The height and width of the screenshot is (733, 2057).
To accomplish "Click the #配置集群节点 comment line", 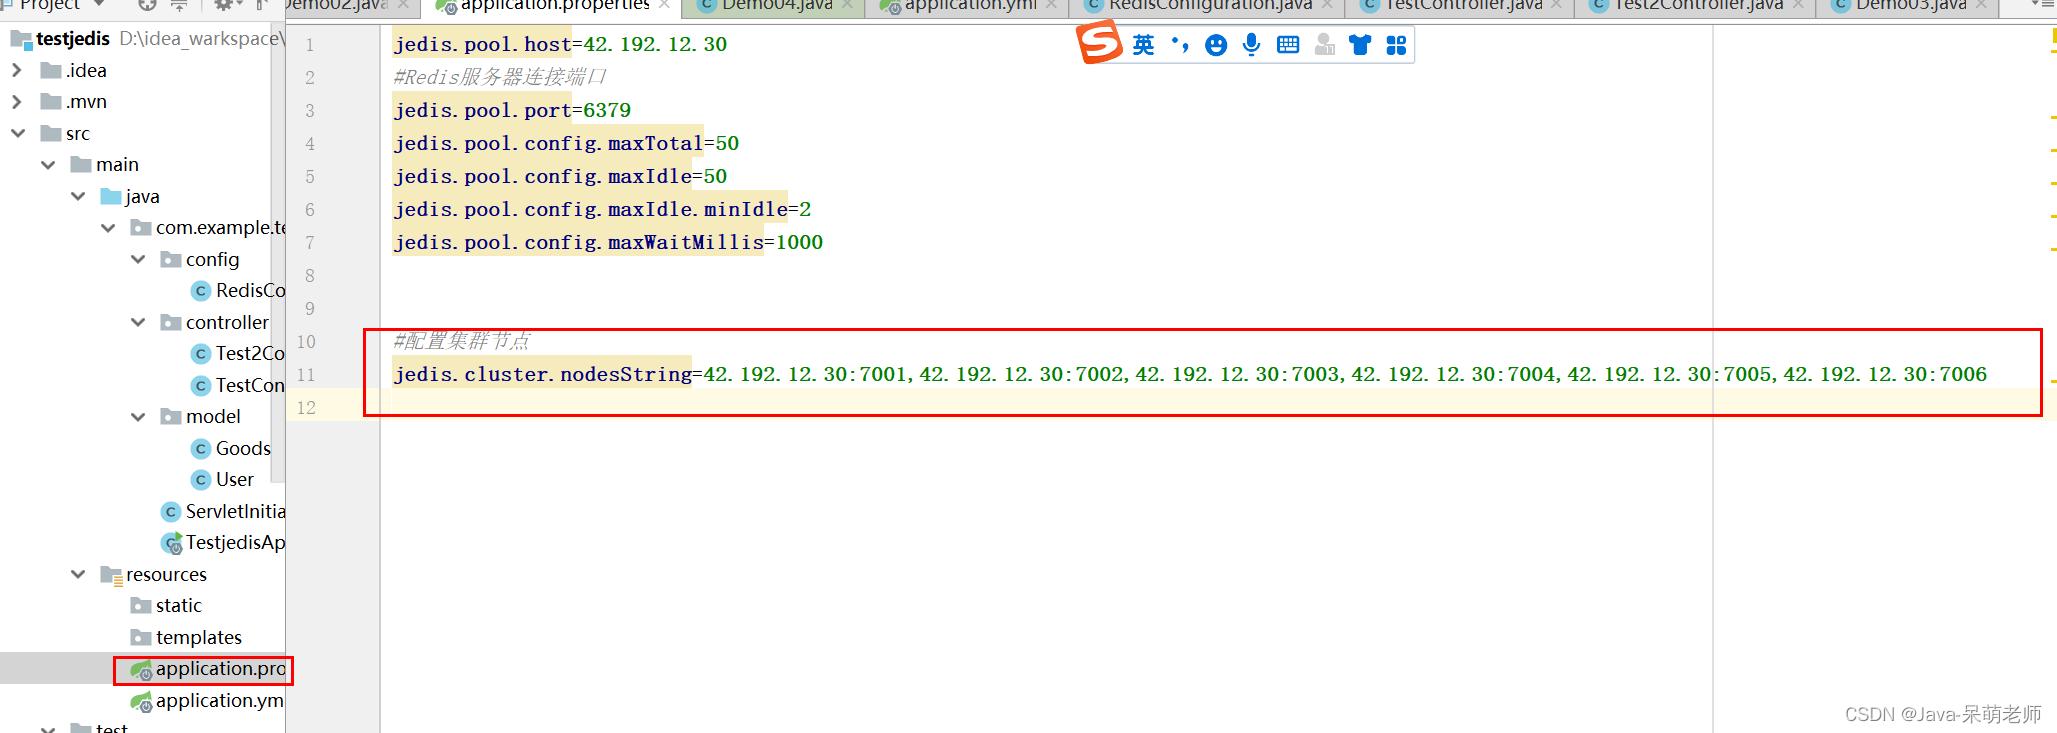I will (x=462, y=342).
